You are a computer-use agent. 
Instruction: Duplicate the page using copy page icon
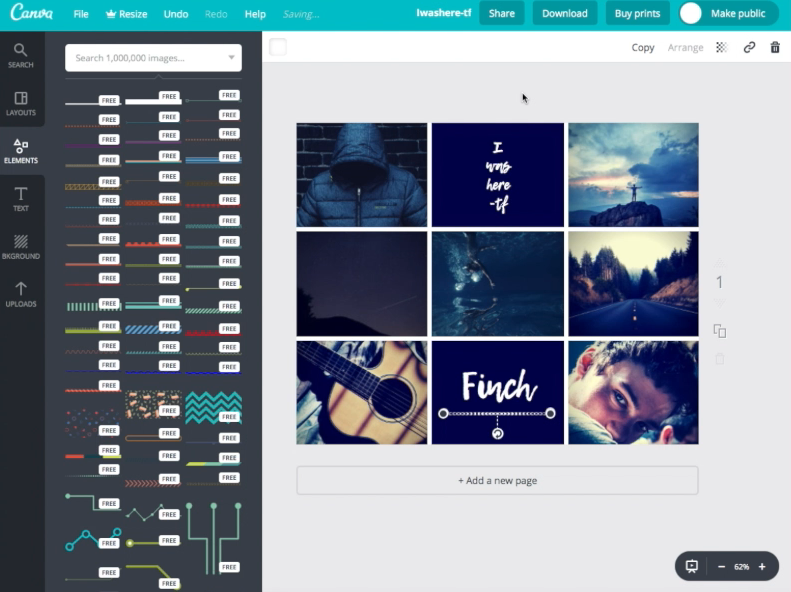click(x=719, y=331)
